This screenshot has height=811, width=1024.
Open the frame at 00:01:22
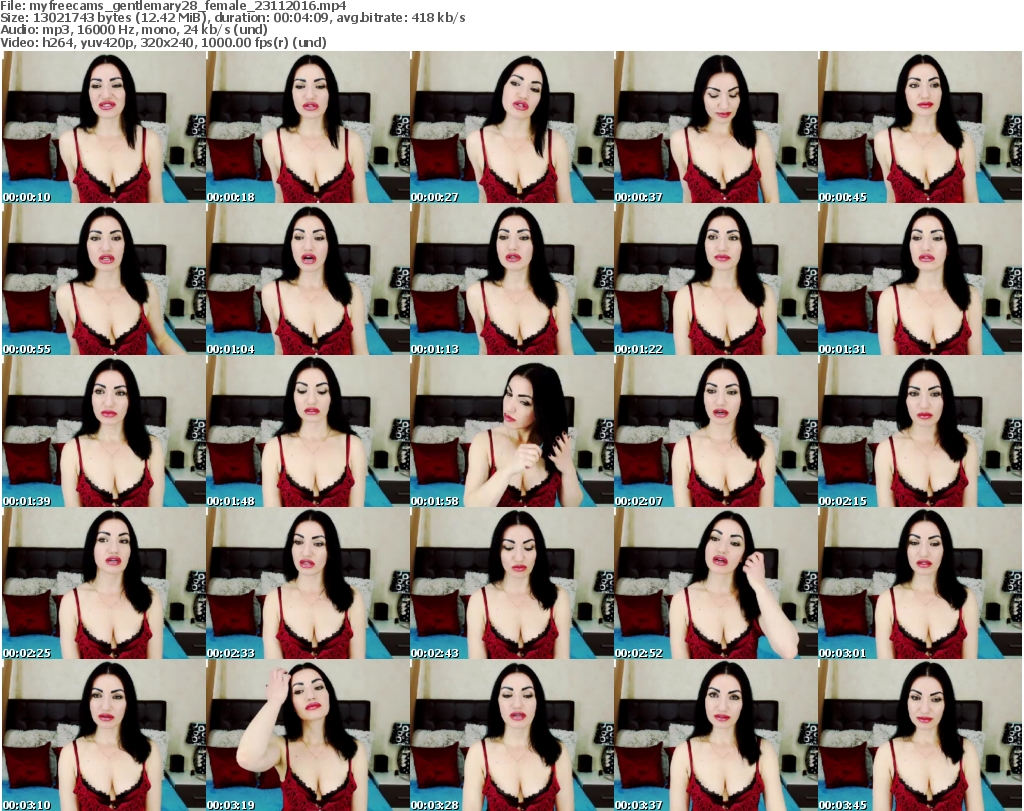point(716,279)
